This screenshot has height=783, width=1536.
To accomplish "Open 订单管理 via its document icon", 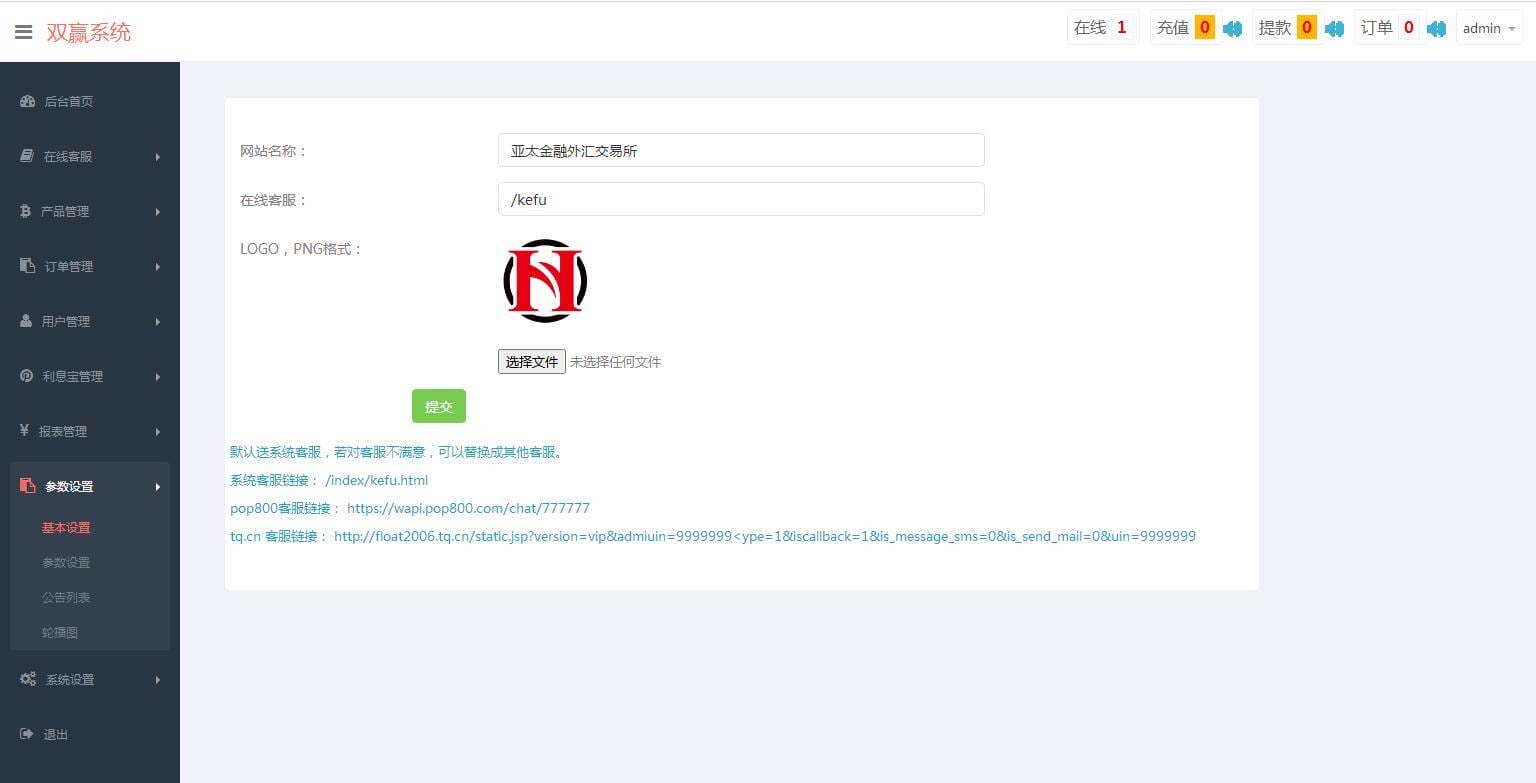I will (x=27, y=266).
